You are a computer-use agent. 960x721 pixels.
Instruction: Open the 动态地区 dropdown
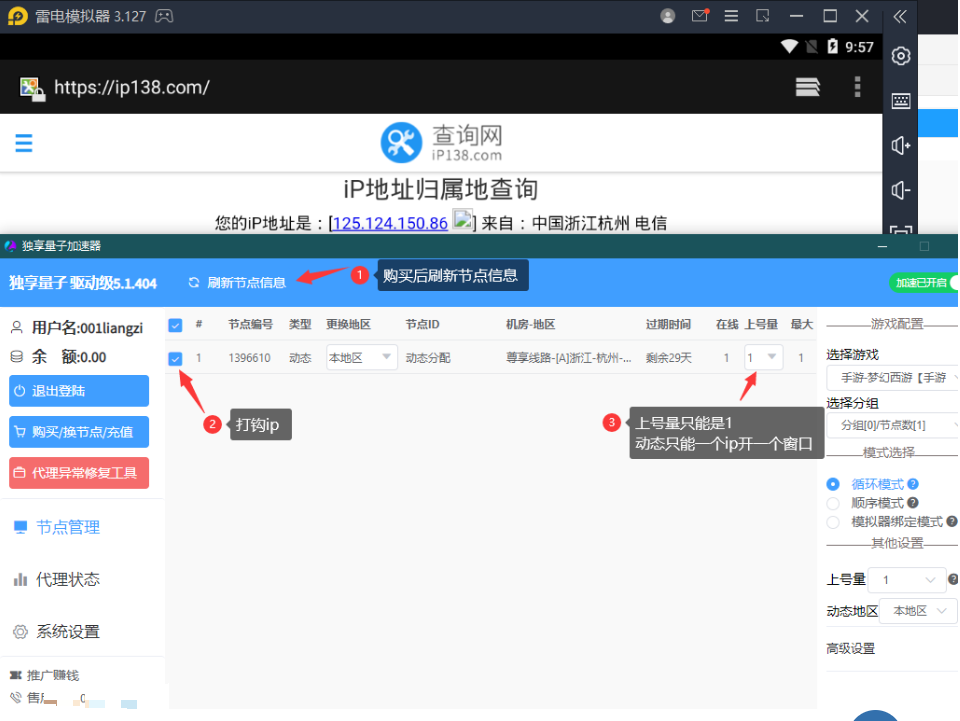(918, 611)
